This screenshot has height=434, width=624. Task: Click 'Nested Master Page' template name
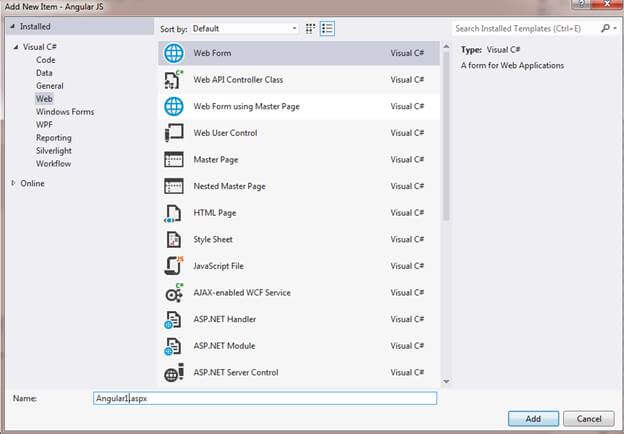230,186
